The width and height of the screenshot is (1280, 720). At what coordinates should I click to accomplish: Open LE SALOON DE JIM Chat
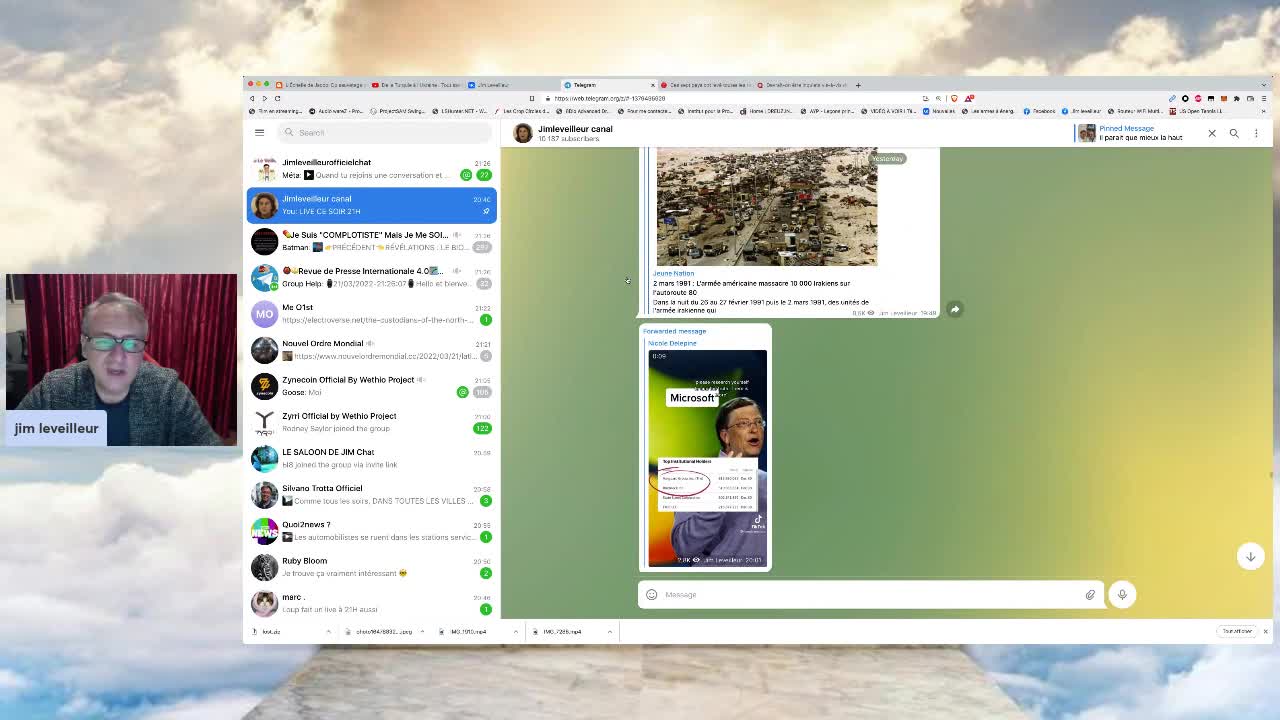371,458
